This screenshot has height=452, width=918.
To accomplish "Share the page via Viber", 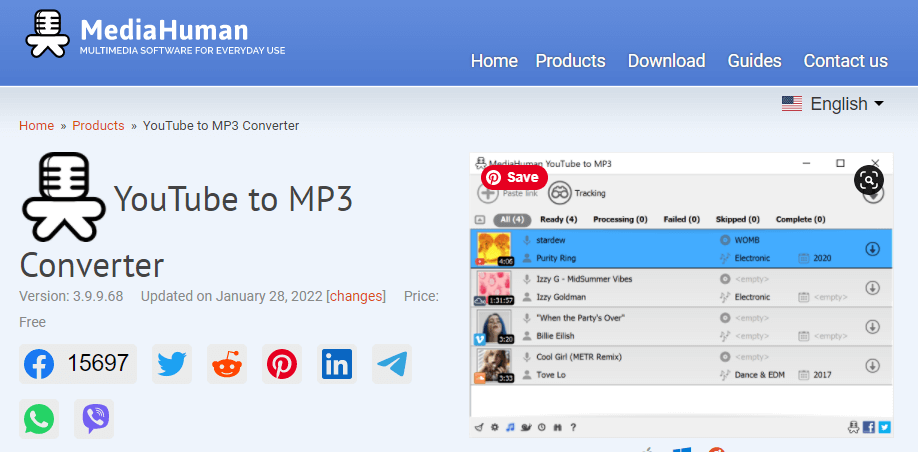I will tap(94, 419).
